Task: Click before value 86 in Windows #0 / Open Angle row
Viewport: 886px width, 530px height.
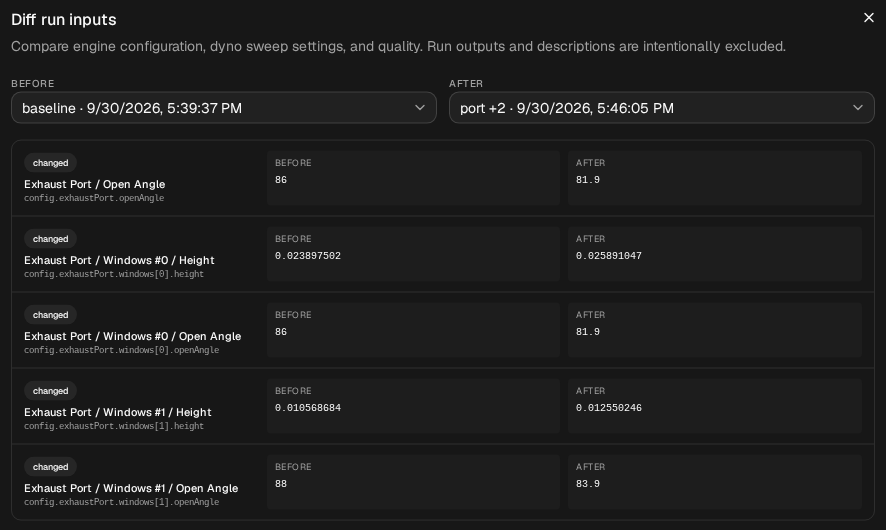Action: pyautogui.click(x=281, y=332)
